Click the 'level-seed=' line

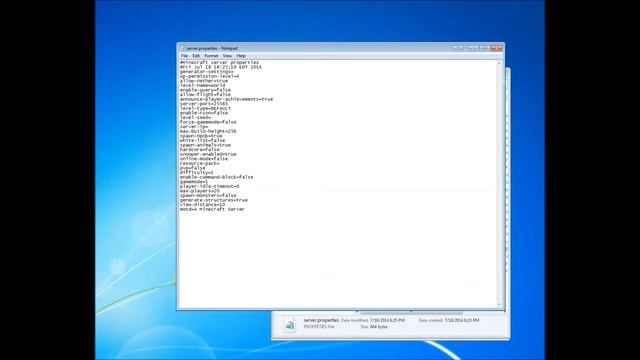[195, 117]
